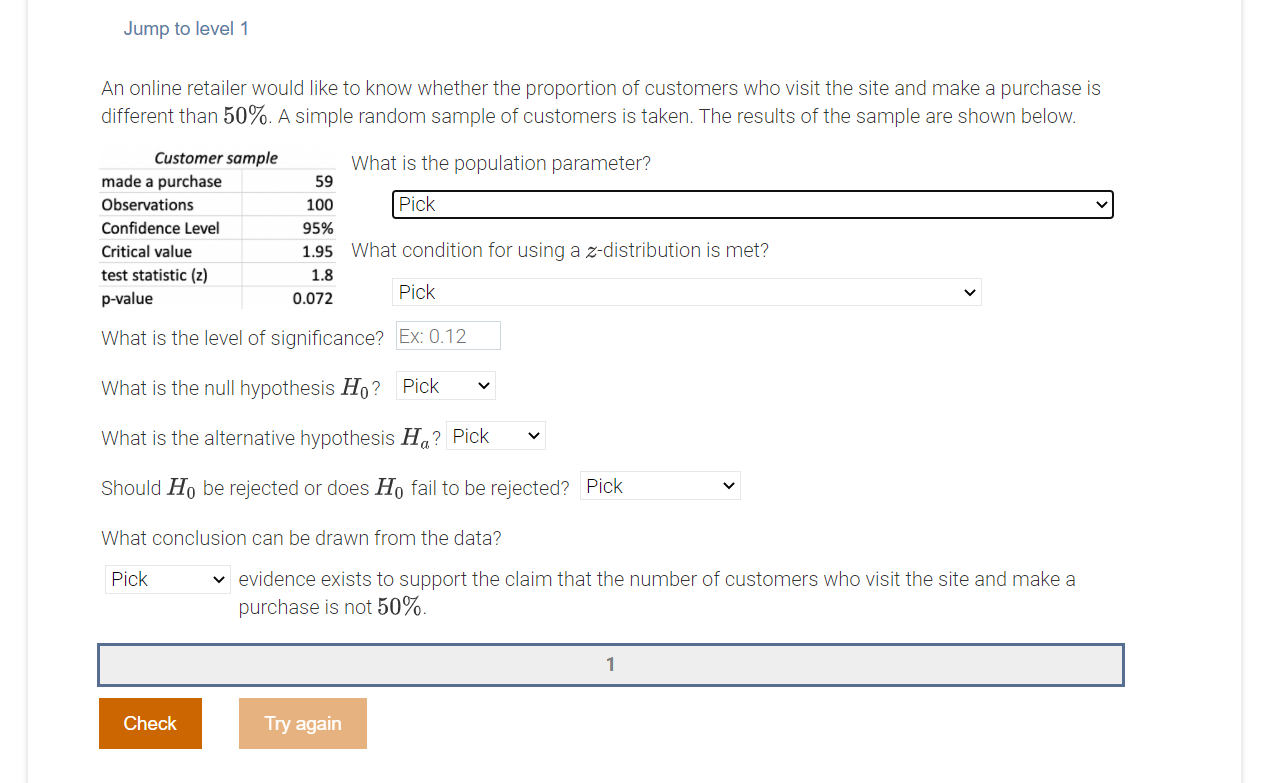
Task: Expand the null hypothesis Pick dropdown
Action: 445,385
